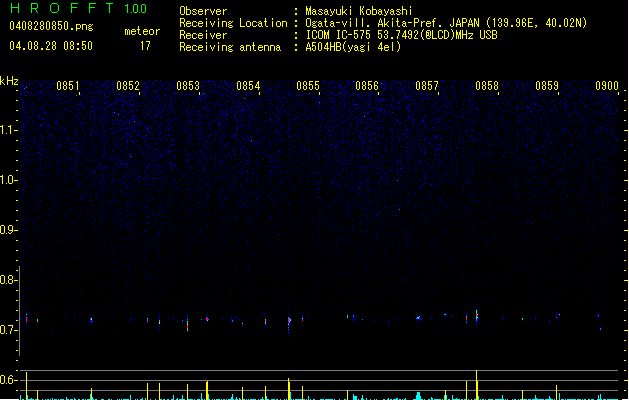Click the cyan noise bump near 0857
This screenshot has height=400, width=629.
coord(418,396)
